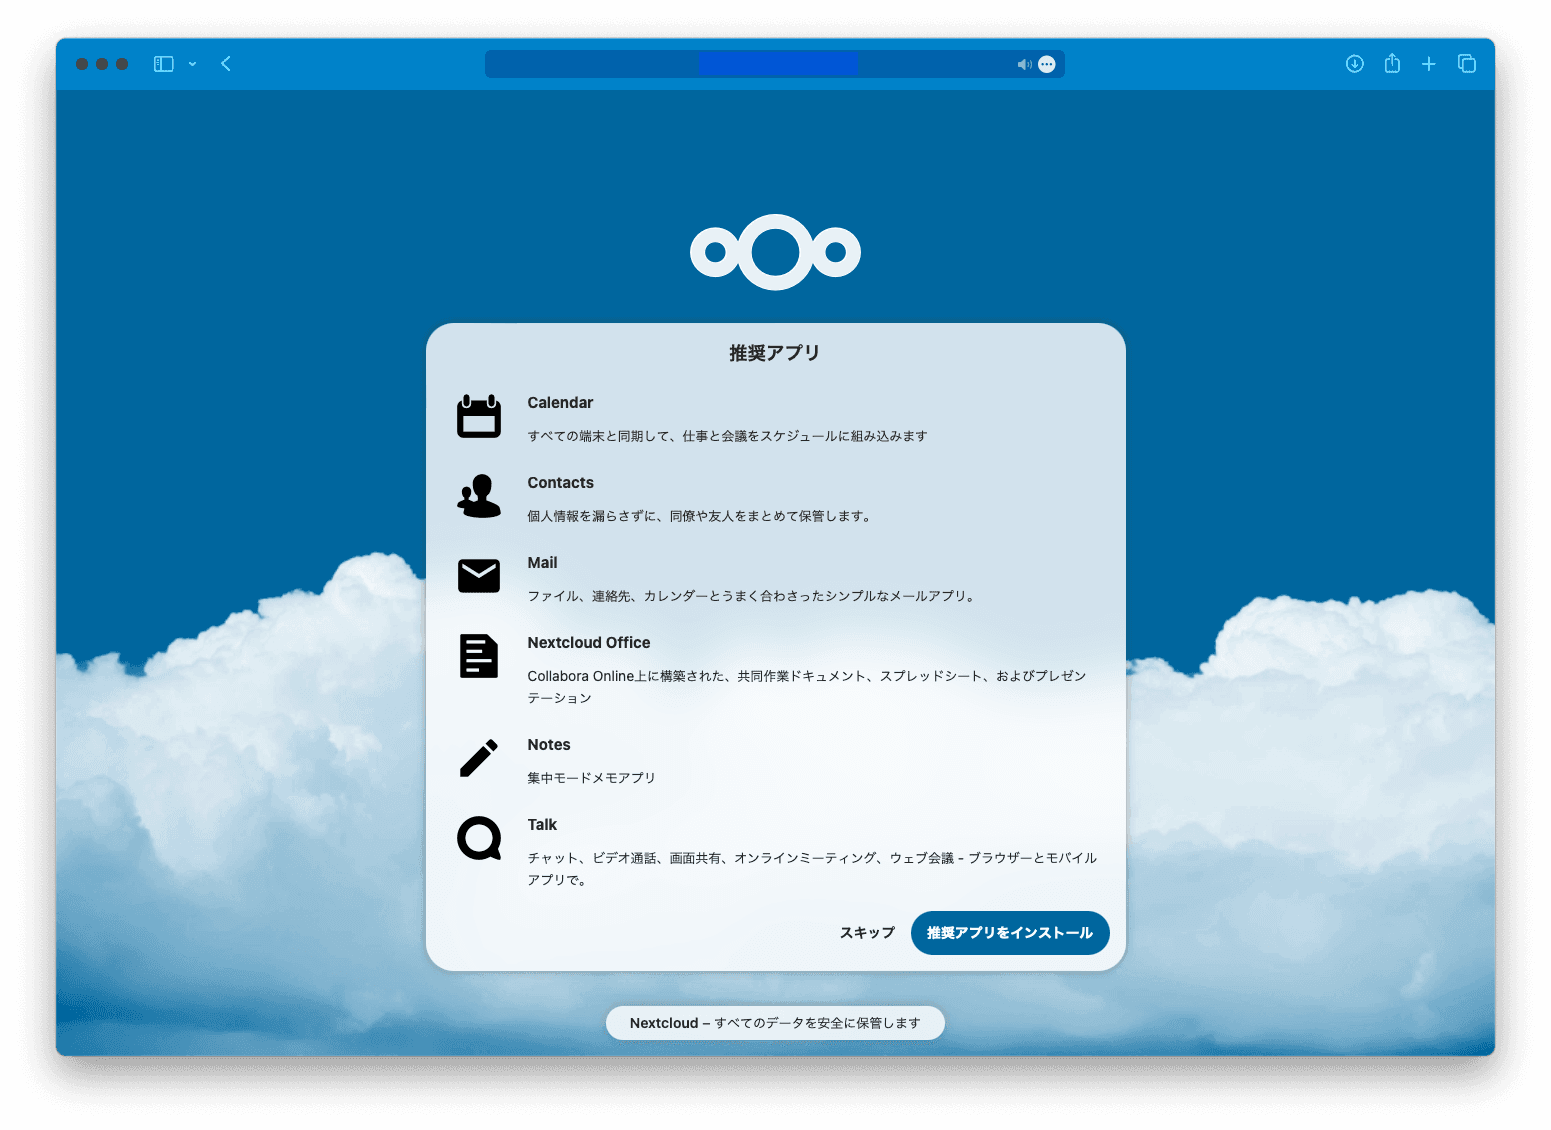
Task: Select the Nextcloud Office document icon
Action: click(478, 656)
